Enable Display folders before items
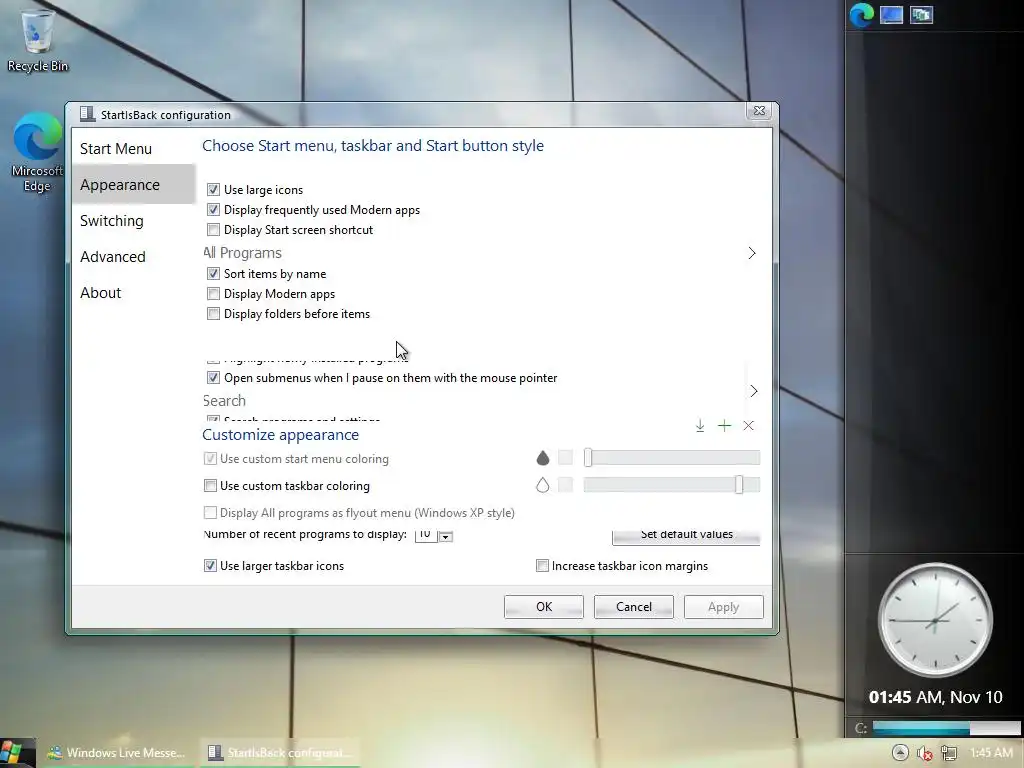Screen dimensions: 1024x768 [x=213, y=314]
